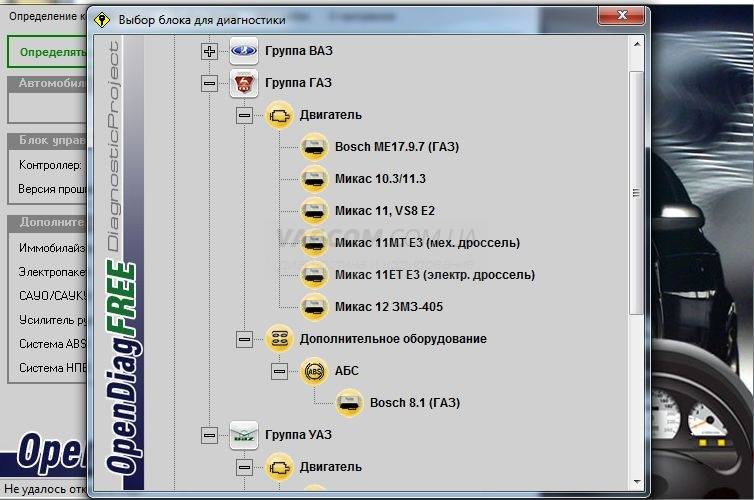Select the АБС label
The width and height of the screenshot is (754, 500).
pos(346,371)
